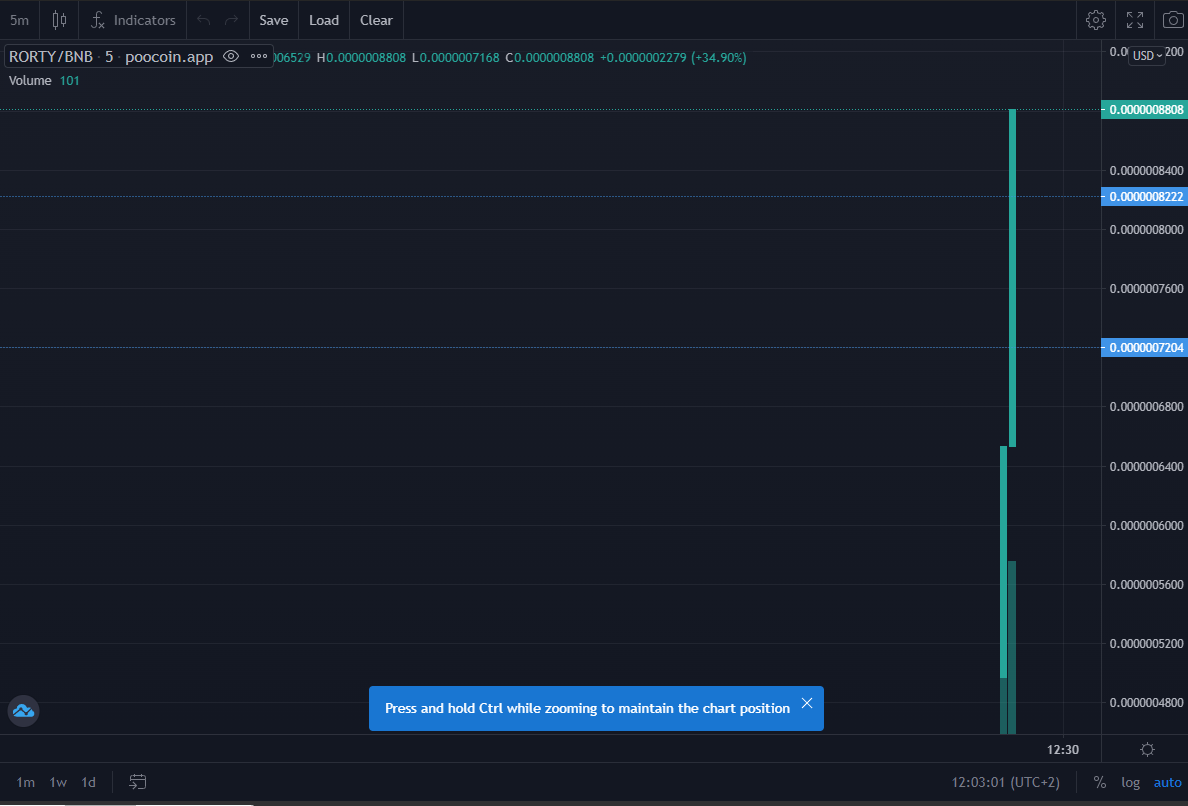Click the Save button
Image resolution: width=1188 pixels, height=806 pixels.
click(273, 20)
